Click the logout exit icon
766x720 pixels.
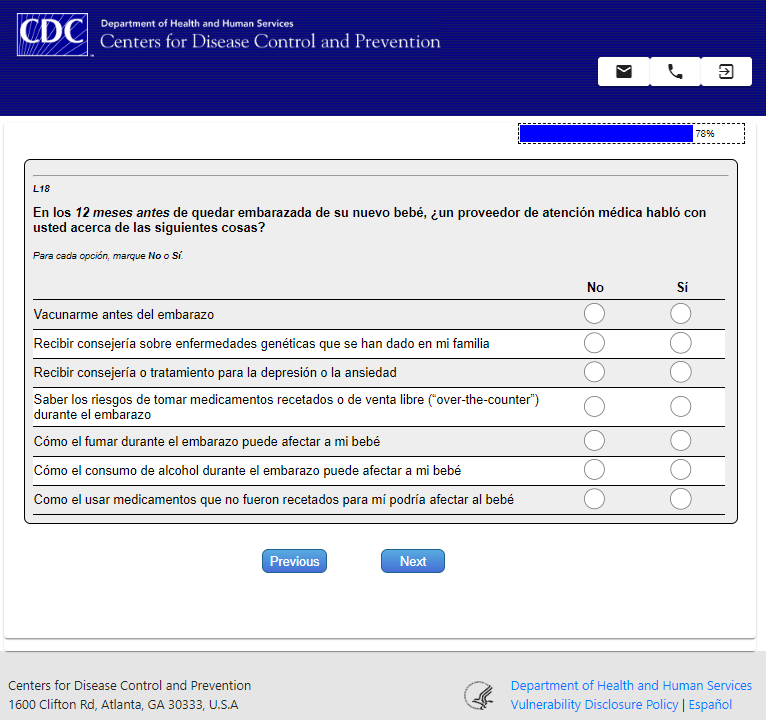pos(726,72)
